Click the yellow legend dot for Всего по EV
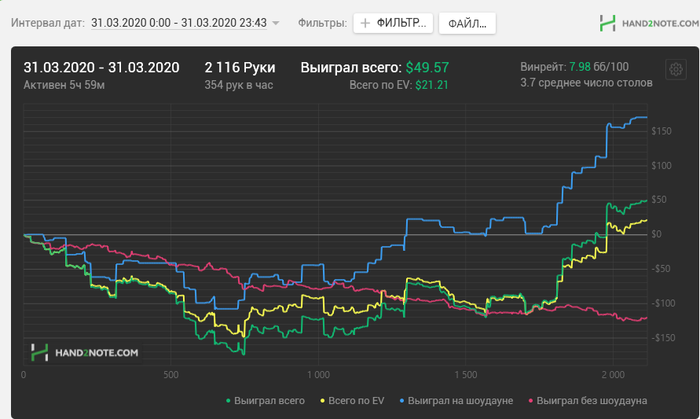The width and height of the screenshot is (700, 419). click(322, 401)
